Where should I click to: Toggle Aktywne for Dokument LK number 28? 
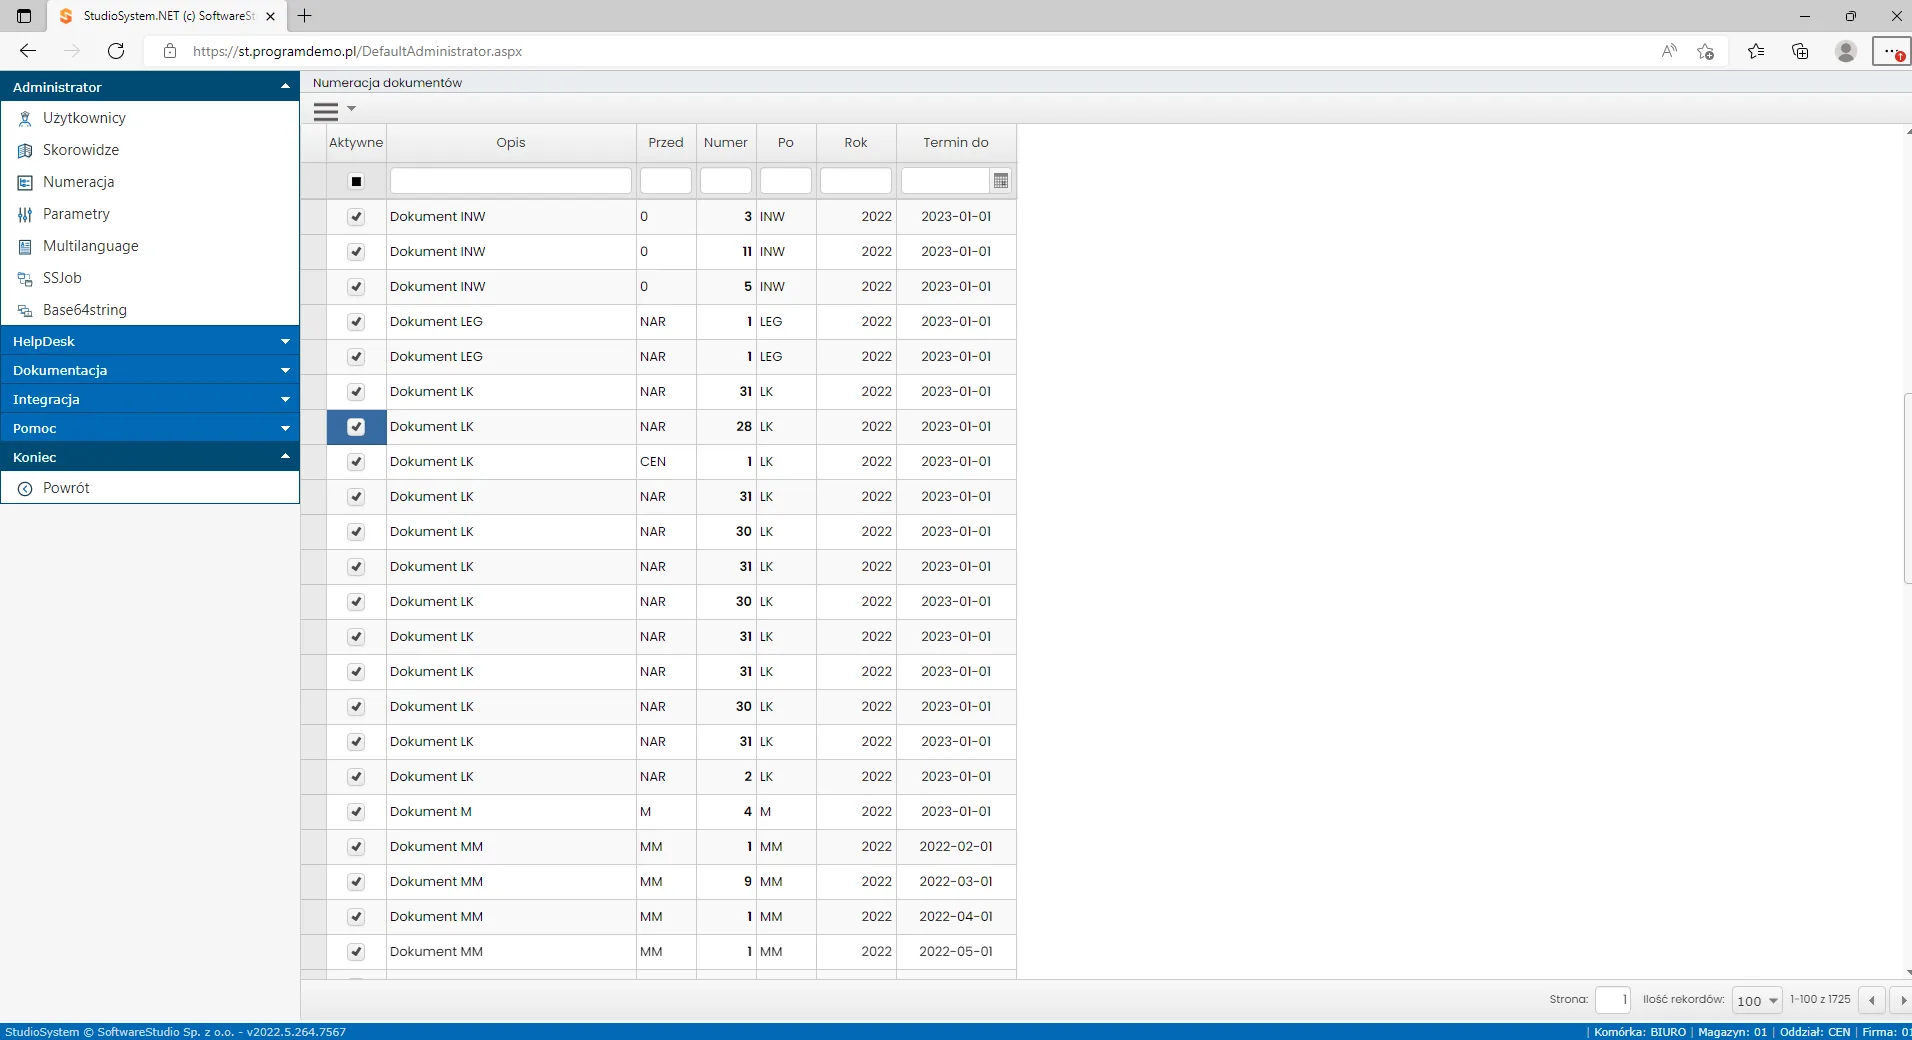[x=356, y=427]
